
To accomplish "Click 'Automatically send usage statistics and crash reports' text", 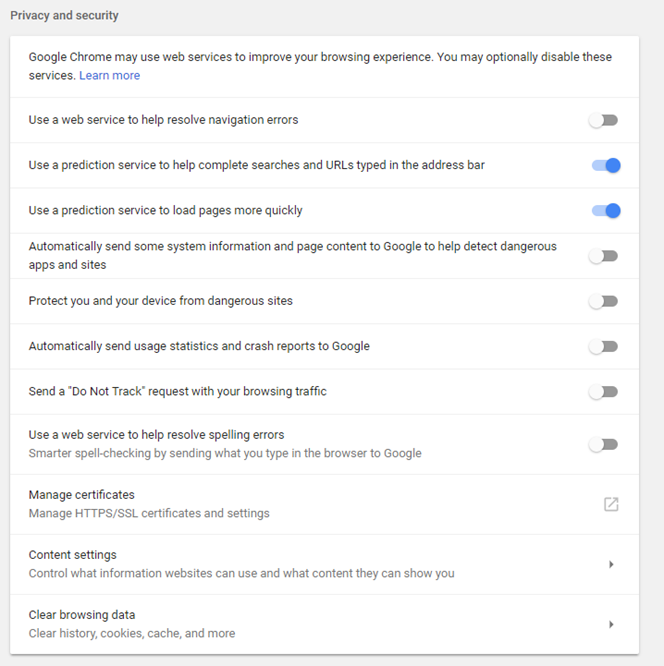I will (x=199, y=346).
